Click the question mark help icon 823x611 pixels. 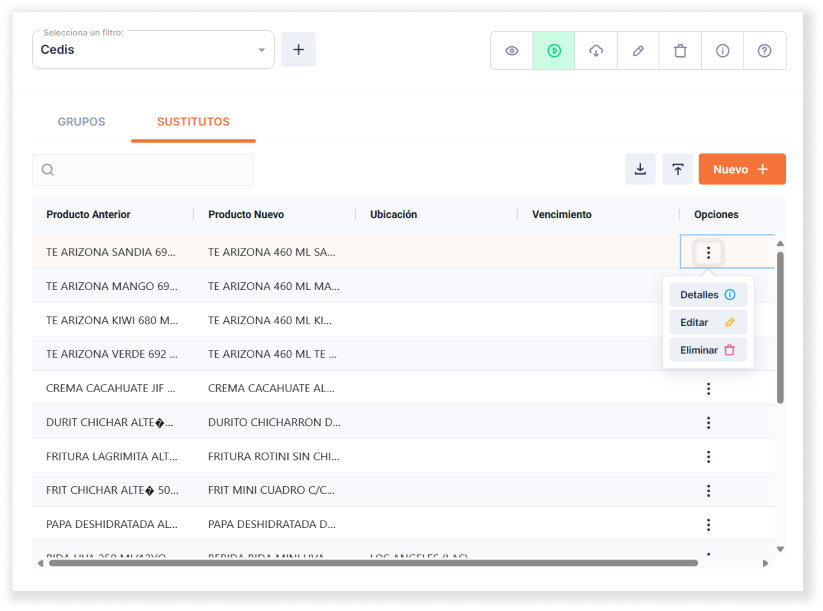click(x=764, y=50)
